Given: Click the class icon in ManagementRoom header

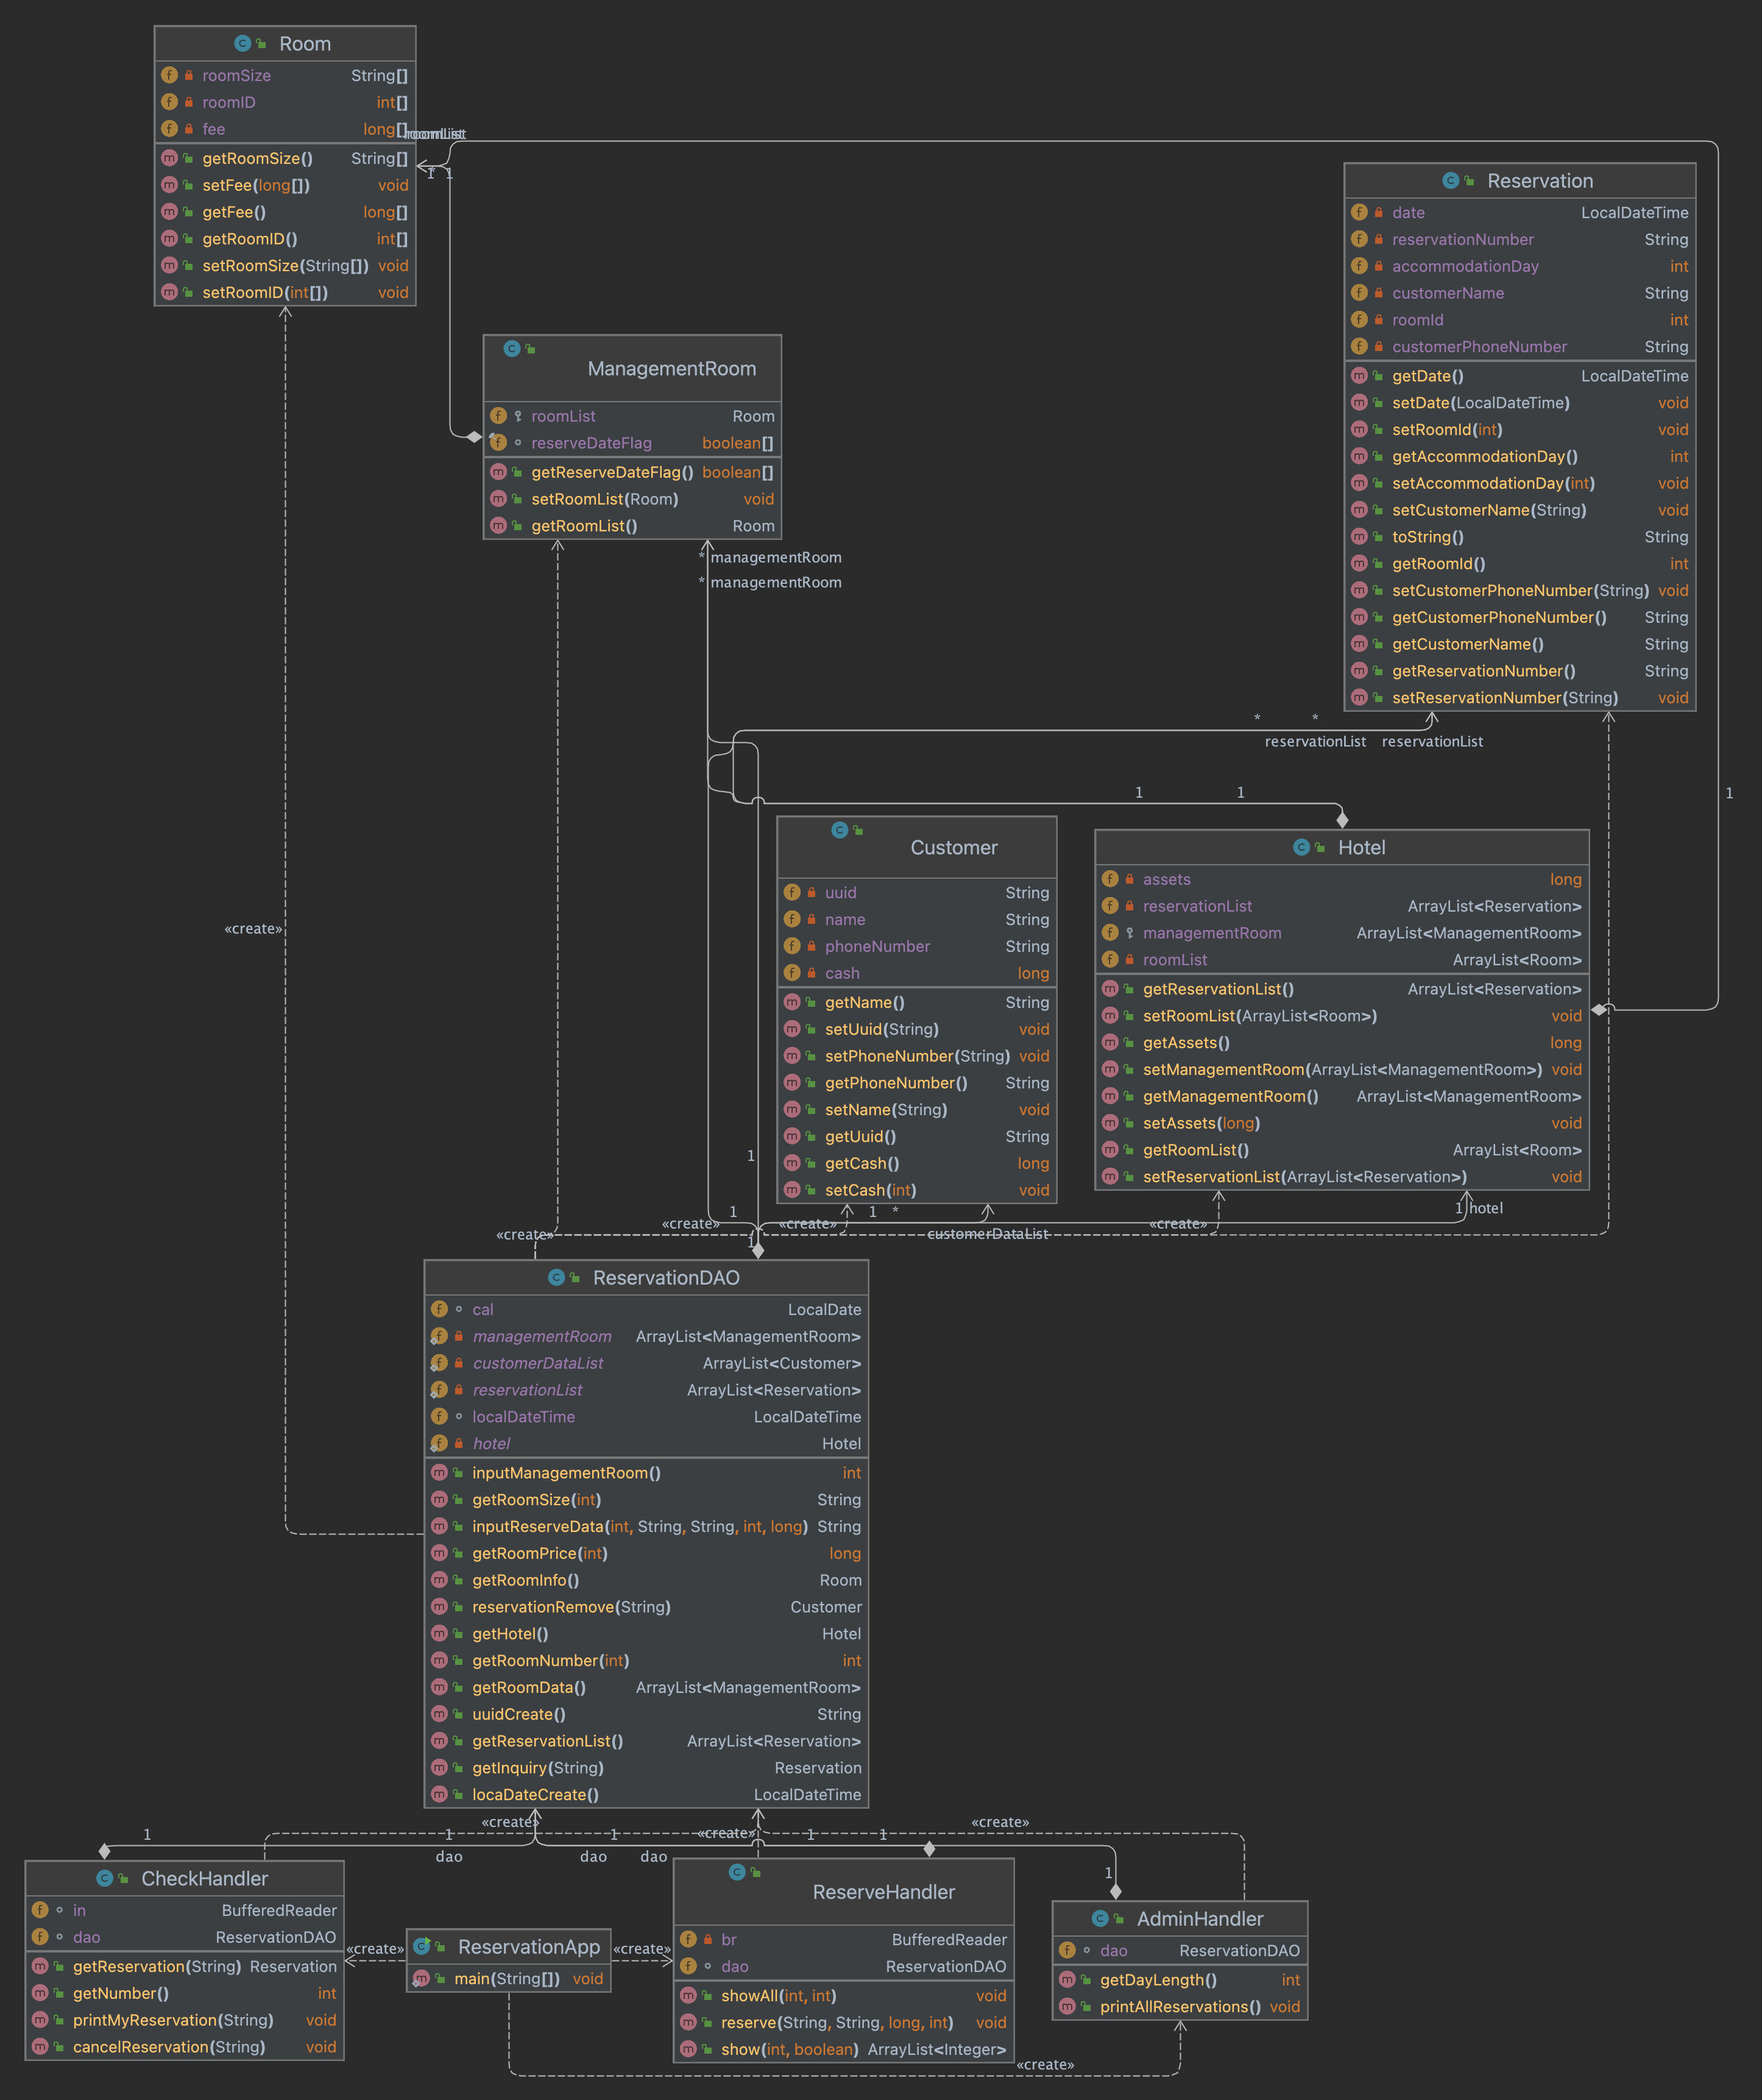Looking at the screenshot, I should point(512,349).
